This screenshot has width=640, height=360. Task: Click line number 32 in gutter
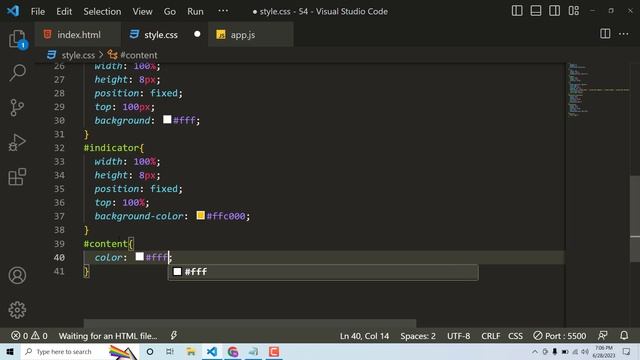click(59, 148)
